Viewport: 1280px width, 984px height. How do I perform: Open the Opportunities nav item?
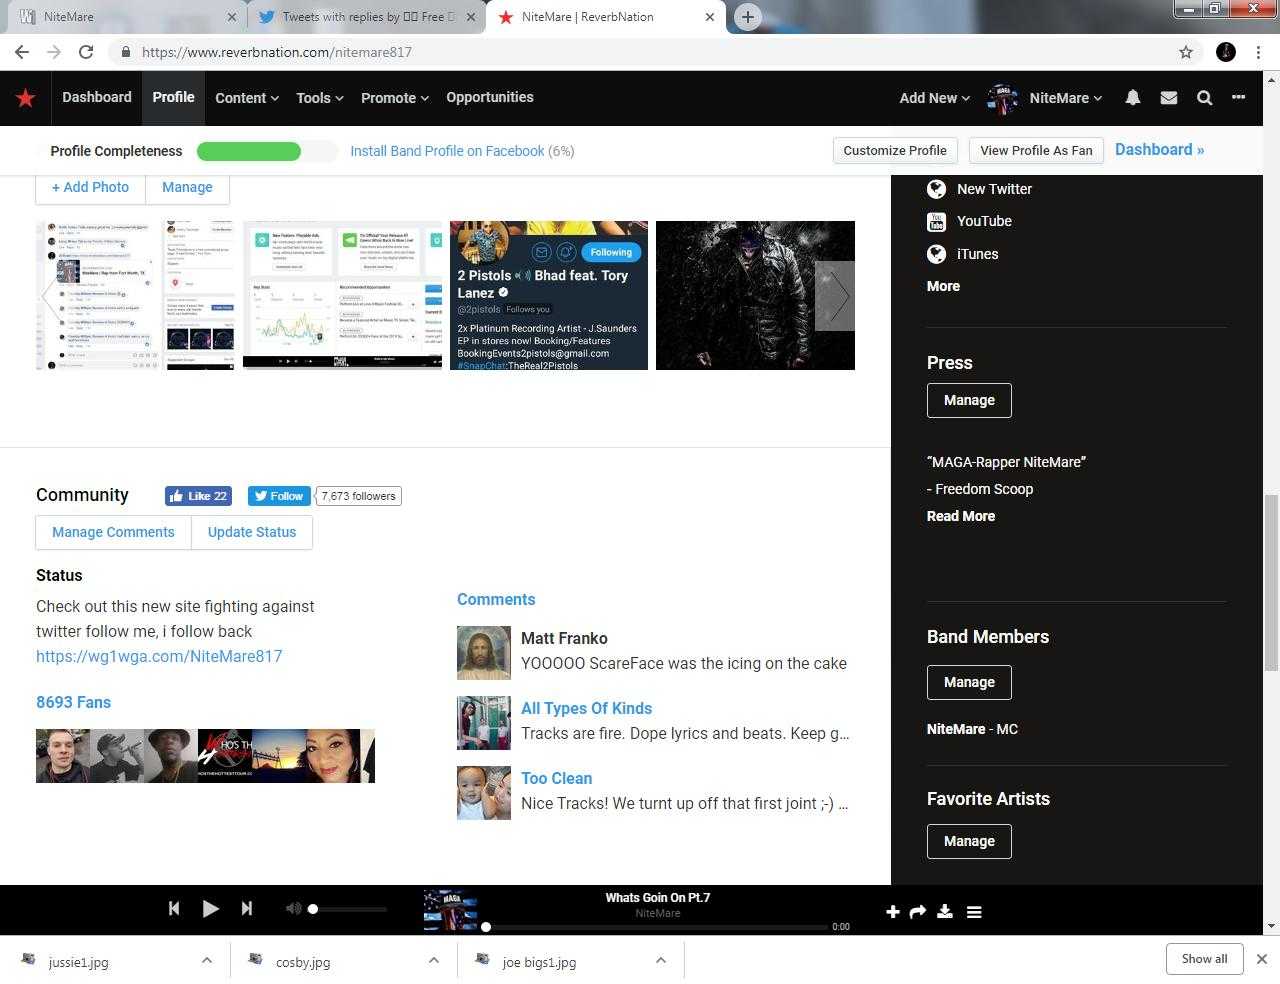tap(490, 97)
